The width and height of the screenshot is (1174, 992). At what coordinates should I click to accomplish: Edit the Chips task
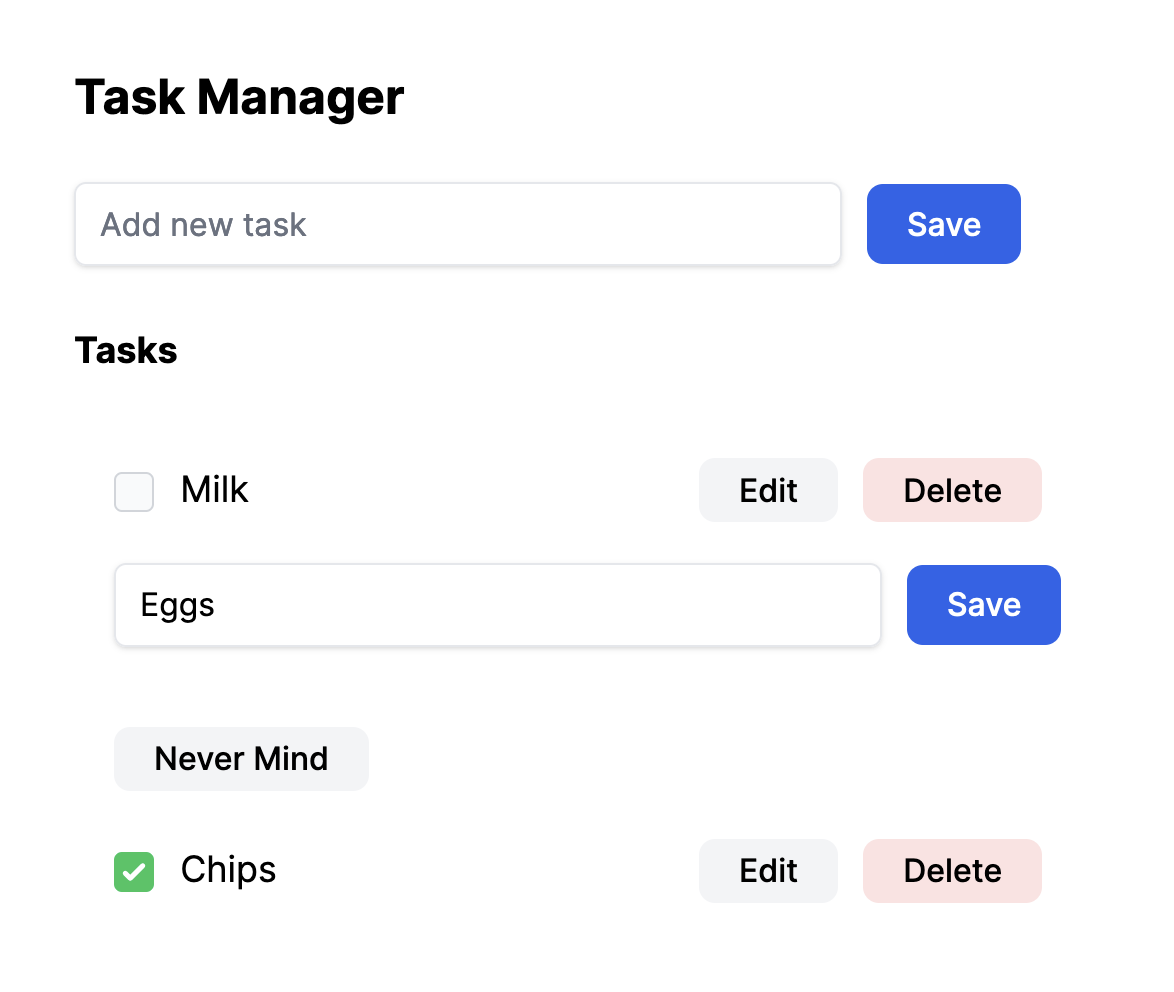coord(768,870)
